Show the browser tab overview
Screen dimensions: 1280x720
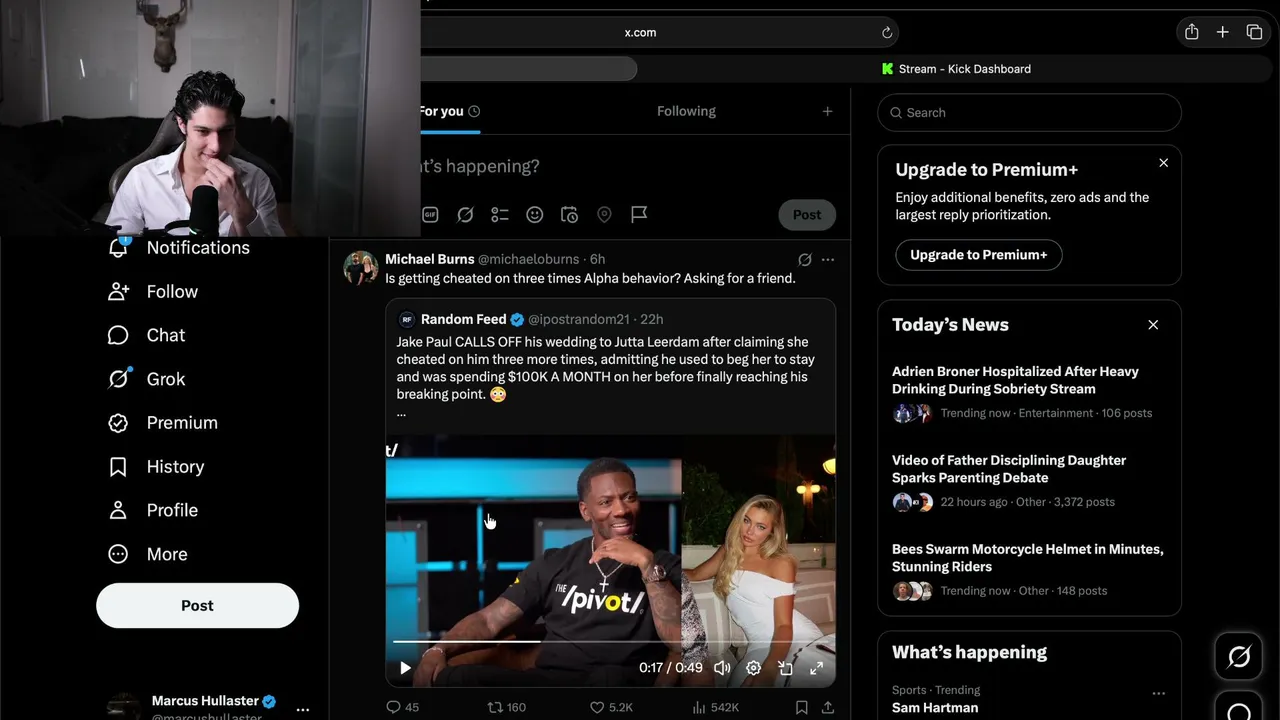tap(1254, 32)
